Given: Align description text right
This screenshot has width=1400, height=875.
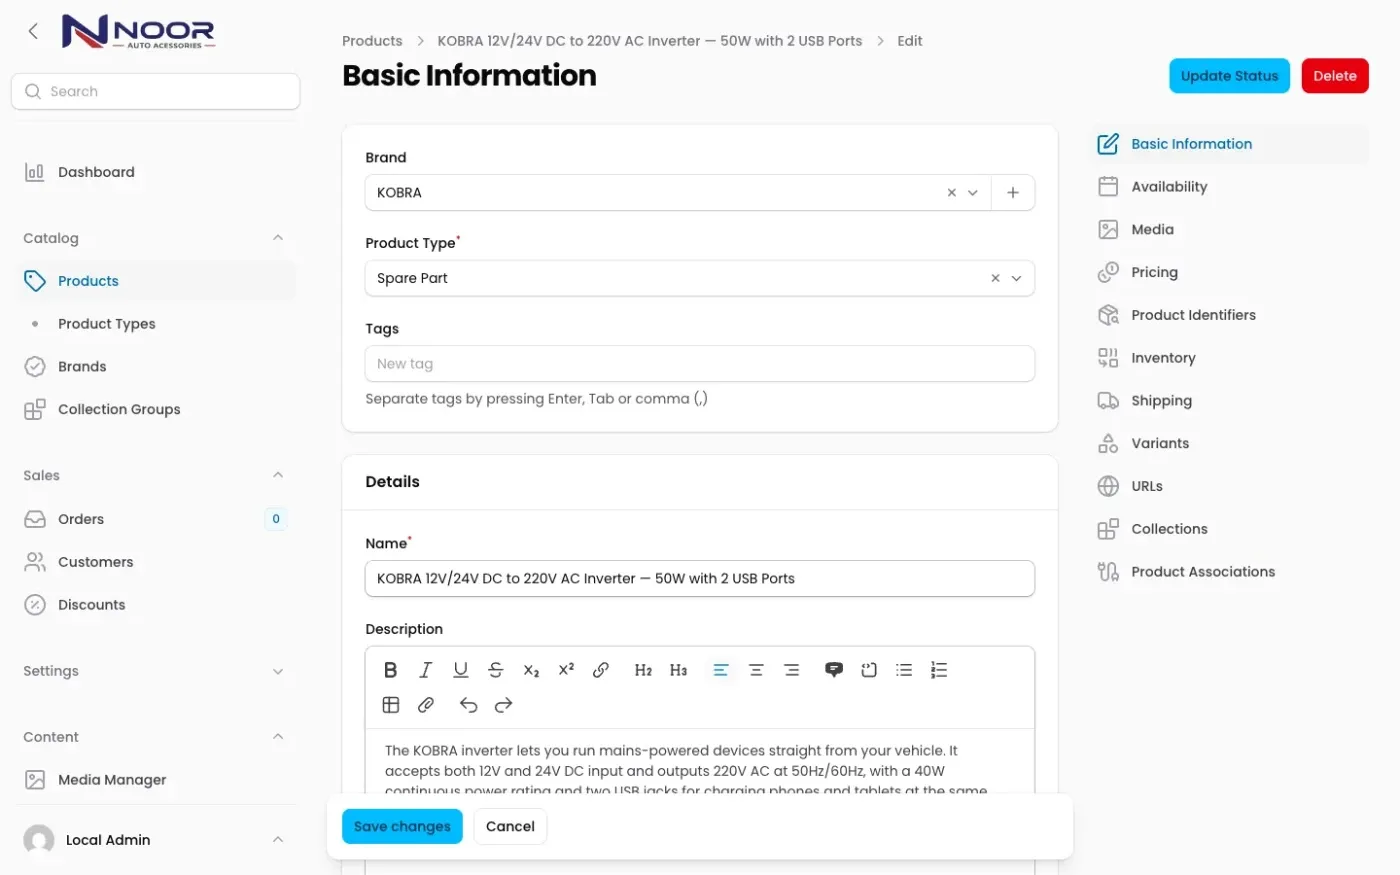Looking at the screenshot, I should pyautogui.click(x=791, y=670).
